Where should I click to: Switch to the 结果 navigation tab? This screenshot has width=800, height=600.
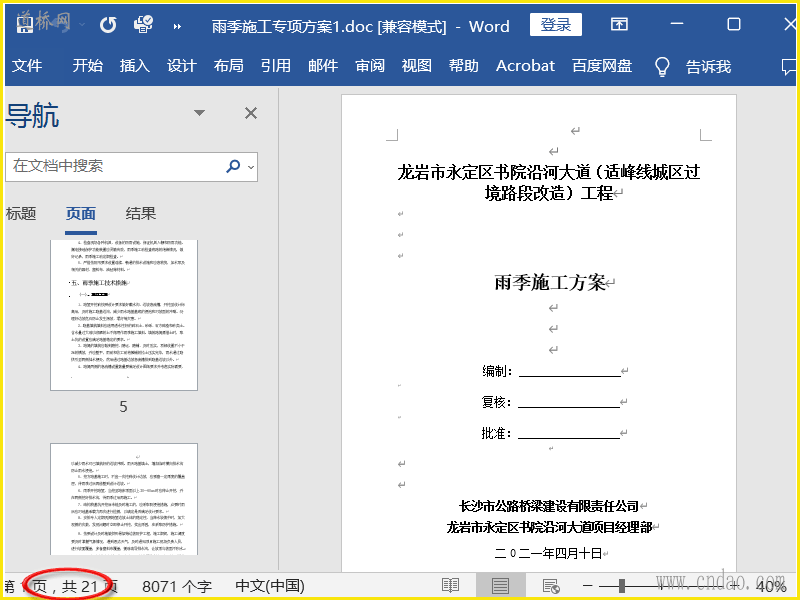(141, 214)
